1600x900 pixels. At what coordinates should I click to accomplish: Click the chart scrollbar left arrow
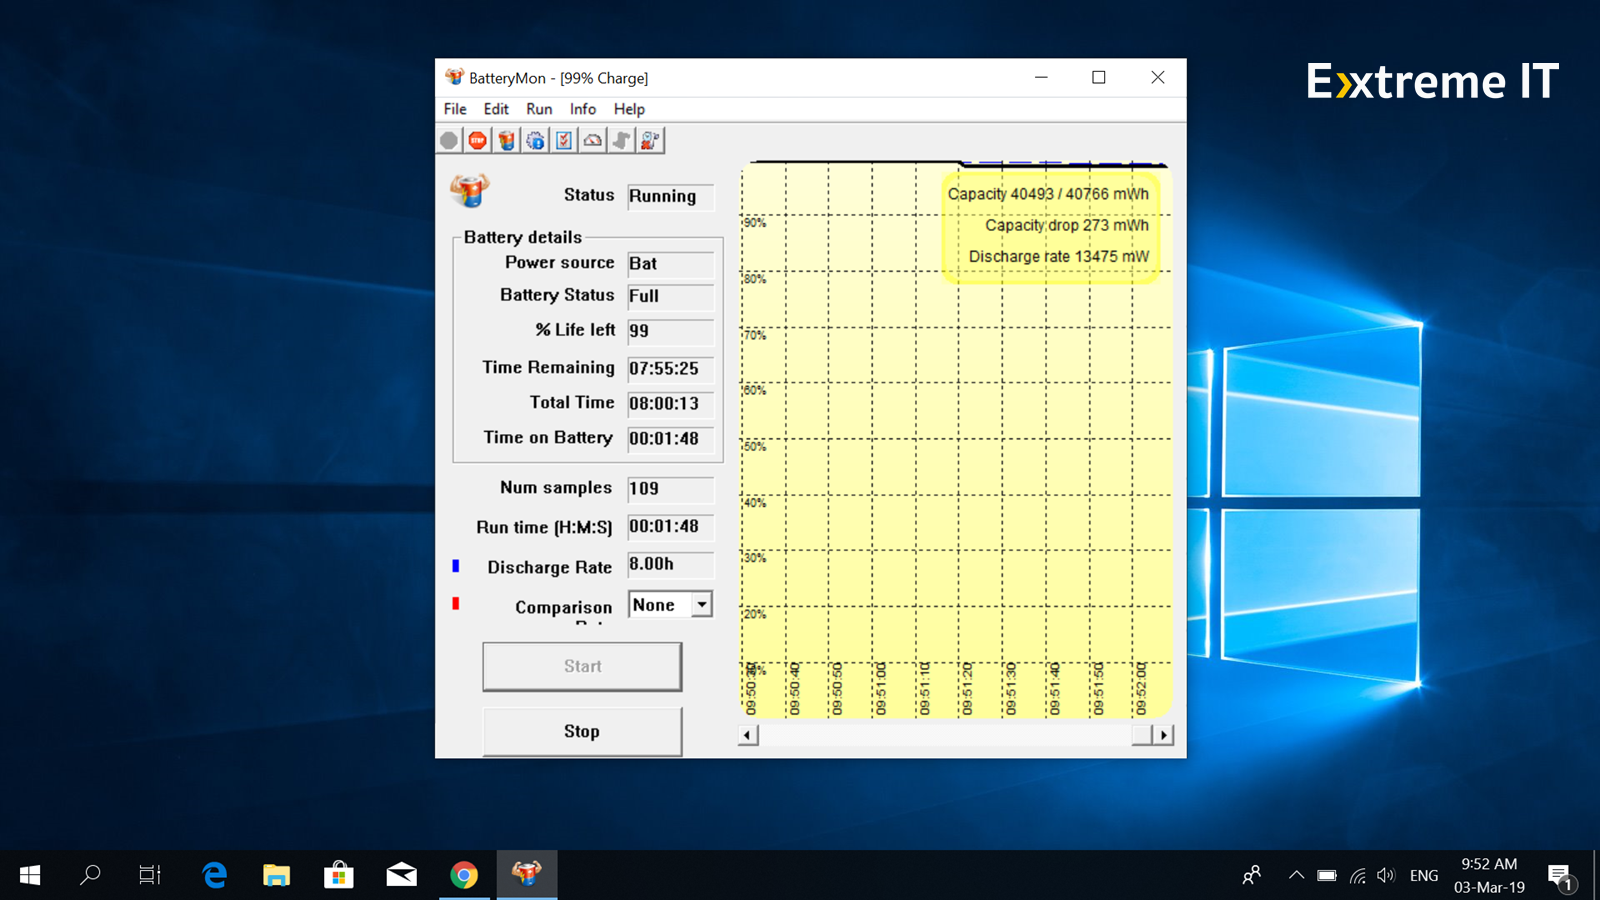748,735
